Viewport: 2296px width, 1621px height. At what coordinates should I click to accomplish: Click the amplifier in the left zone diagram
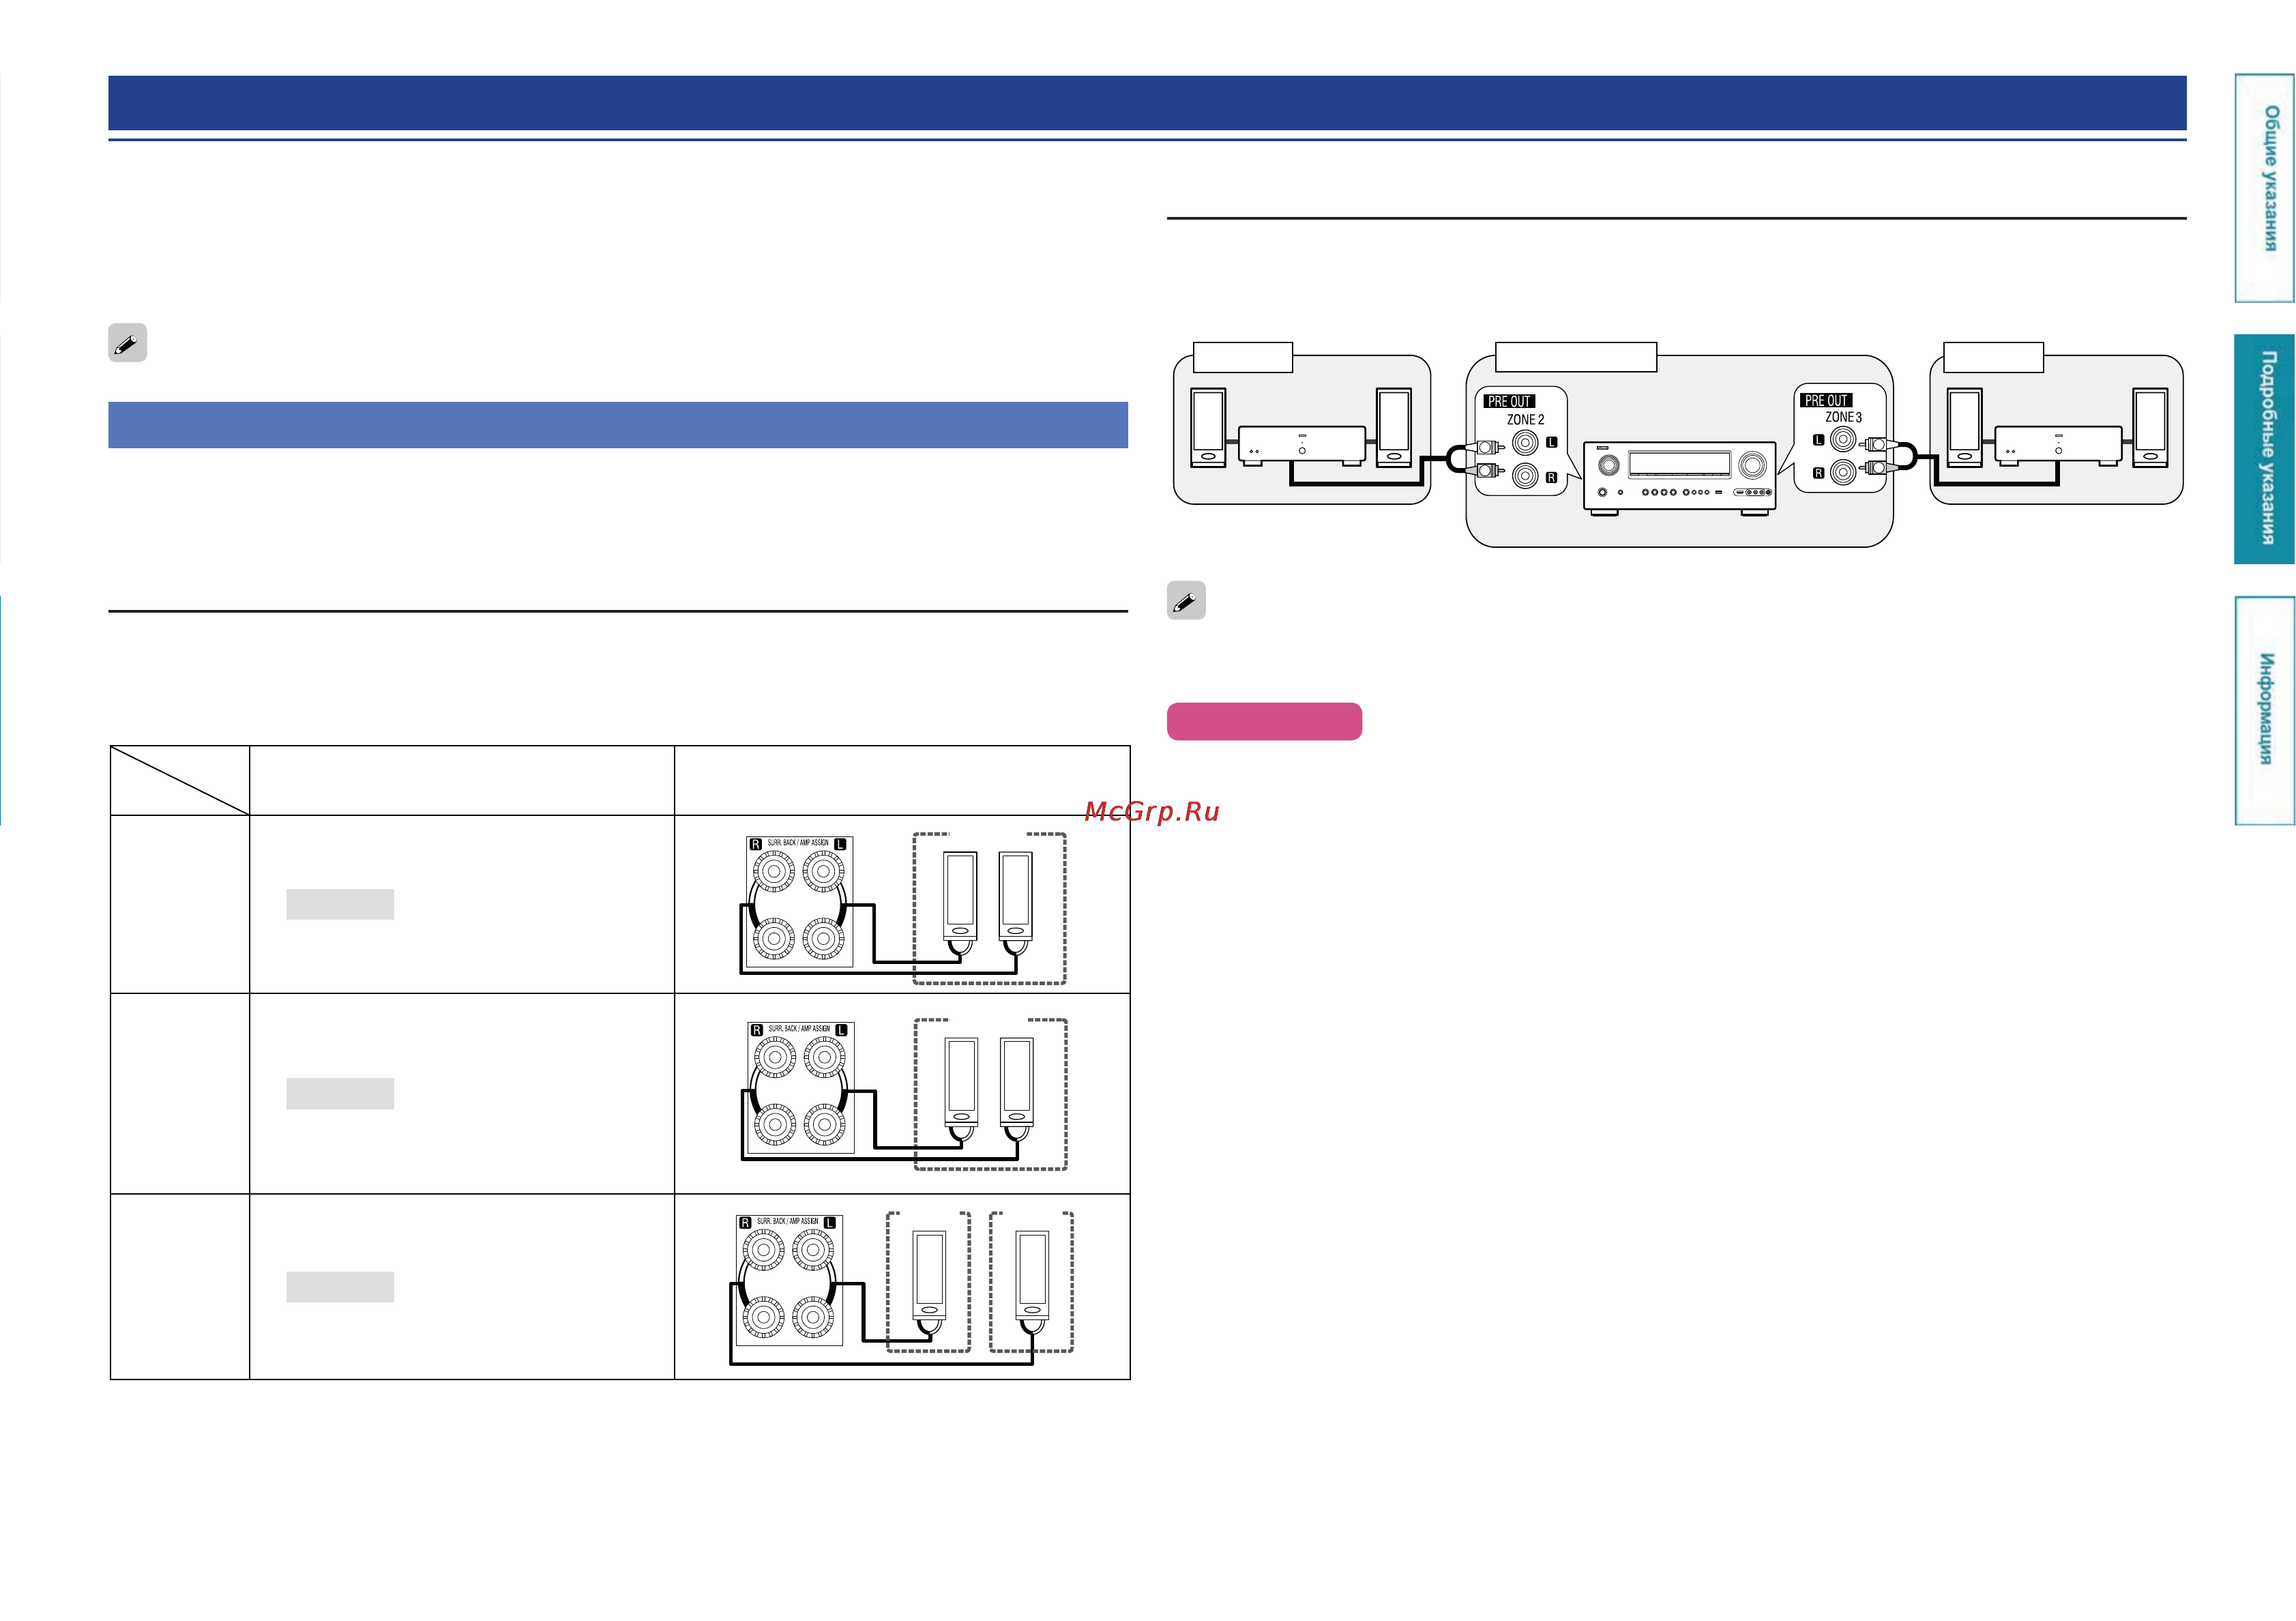click(1301, 446)
